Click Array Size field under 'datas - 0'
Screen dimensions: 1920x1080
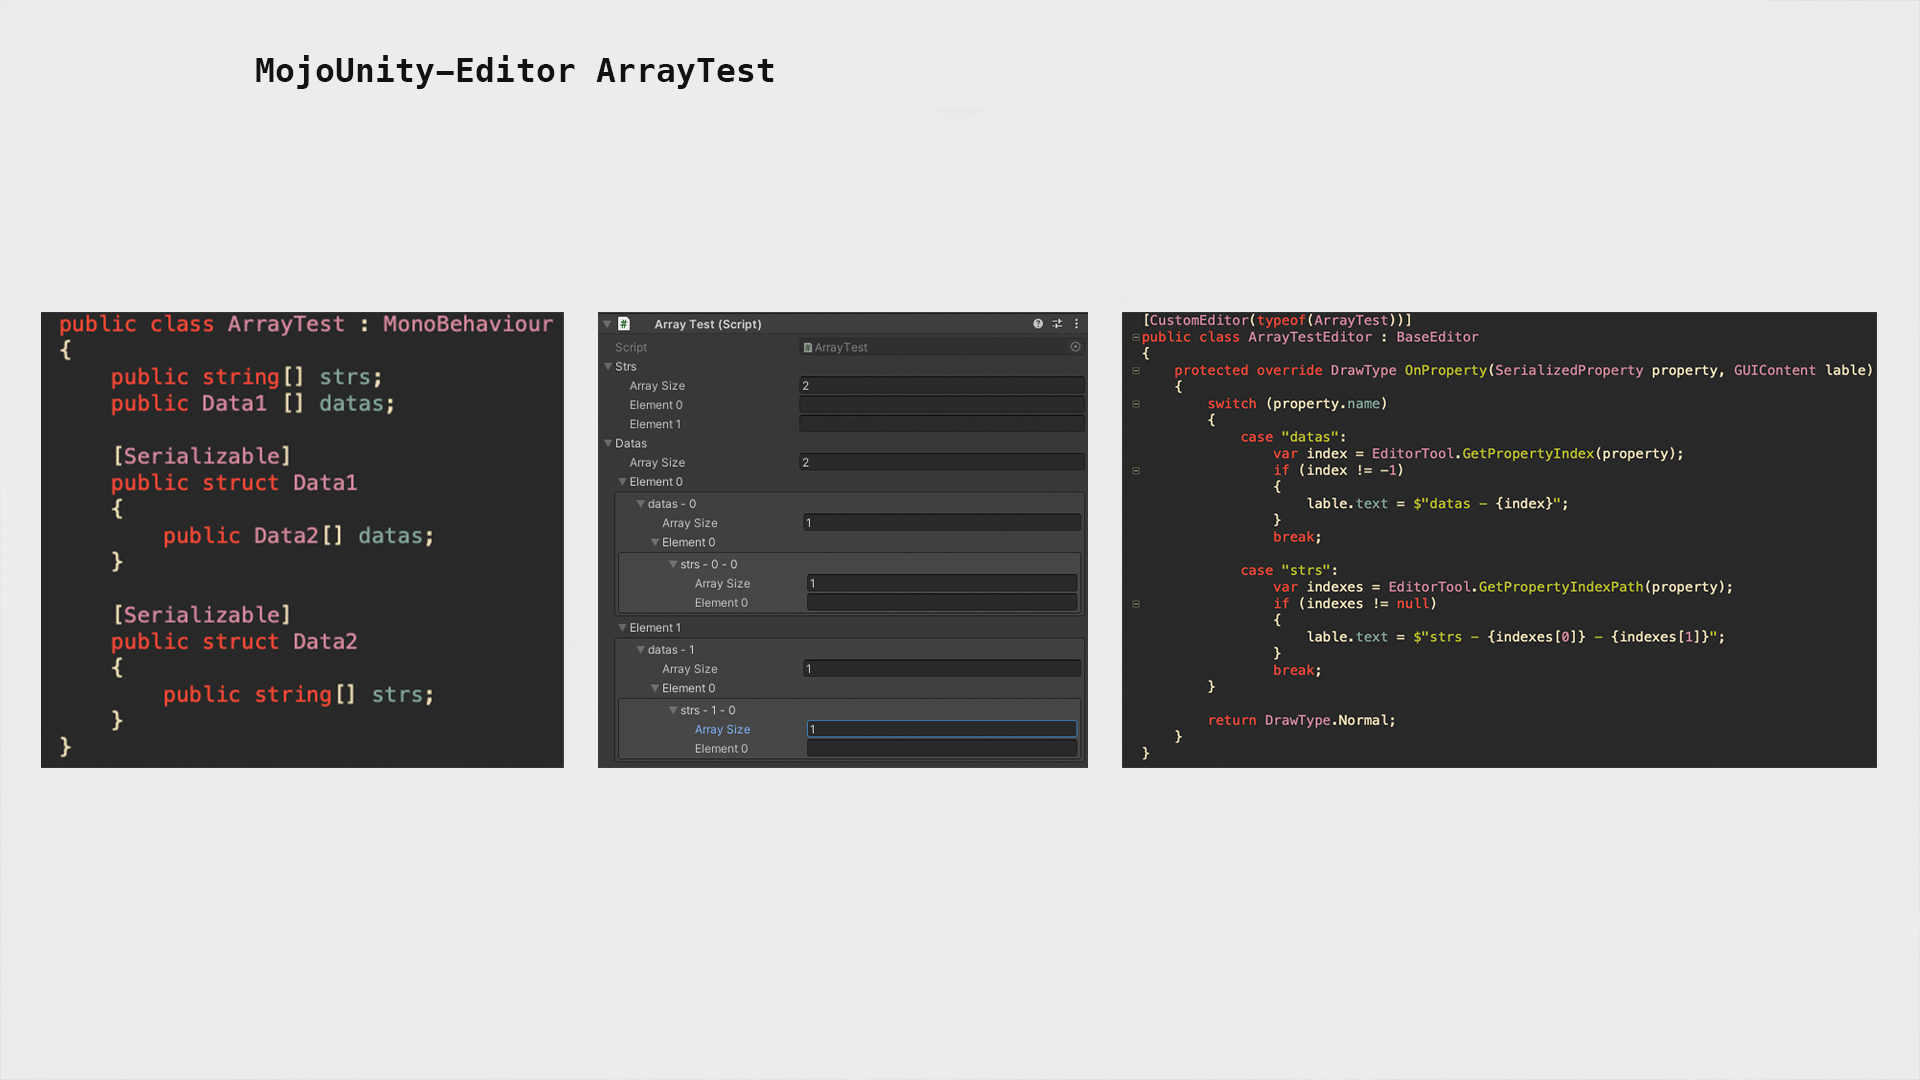tap(942, 523)
